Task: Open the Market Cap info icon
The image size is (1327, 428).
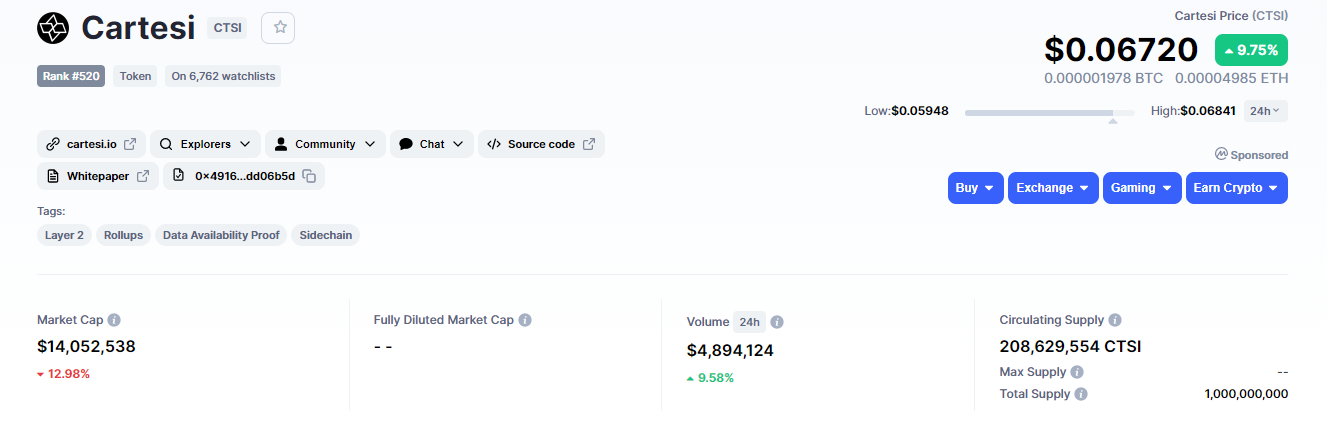Action: (x=114, y=320)
